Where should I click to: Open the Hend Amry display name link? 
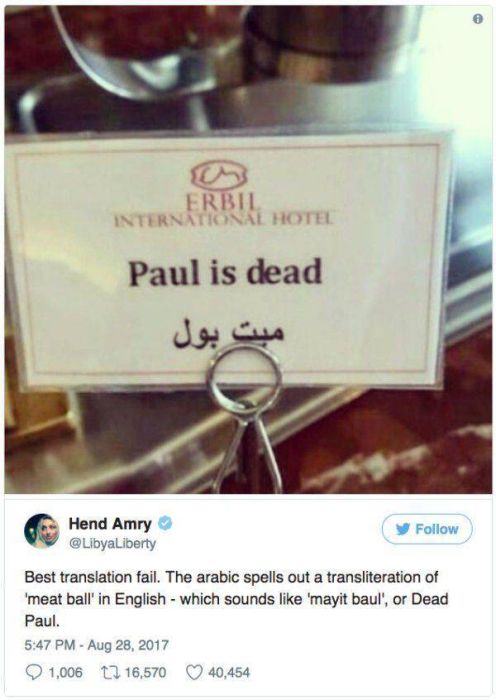110,523
